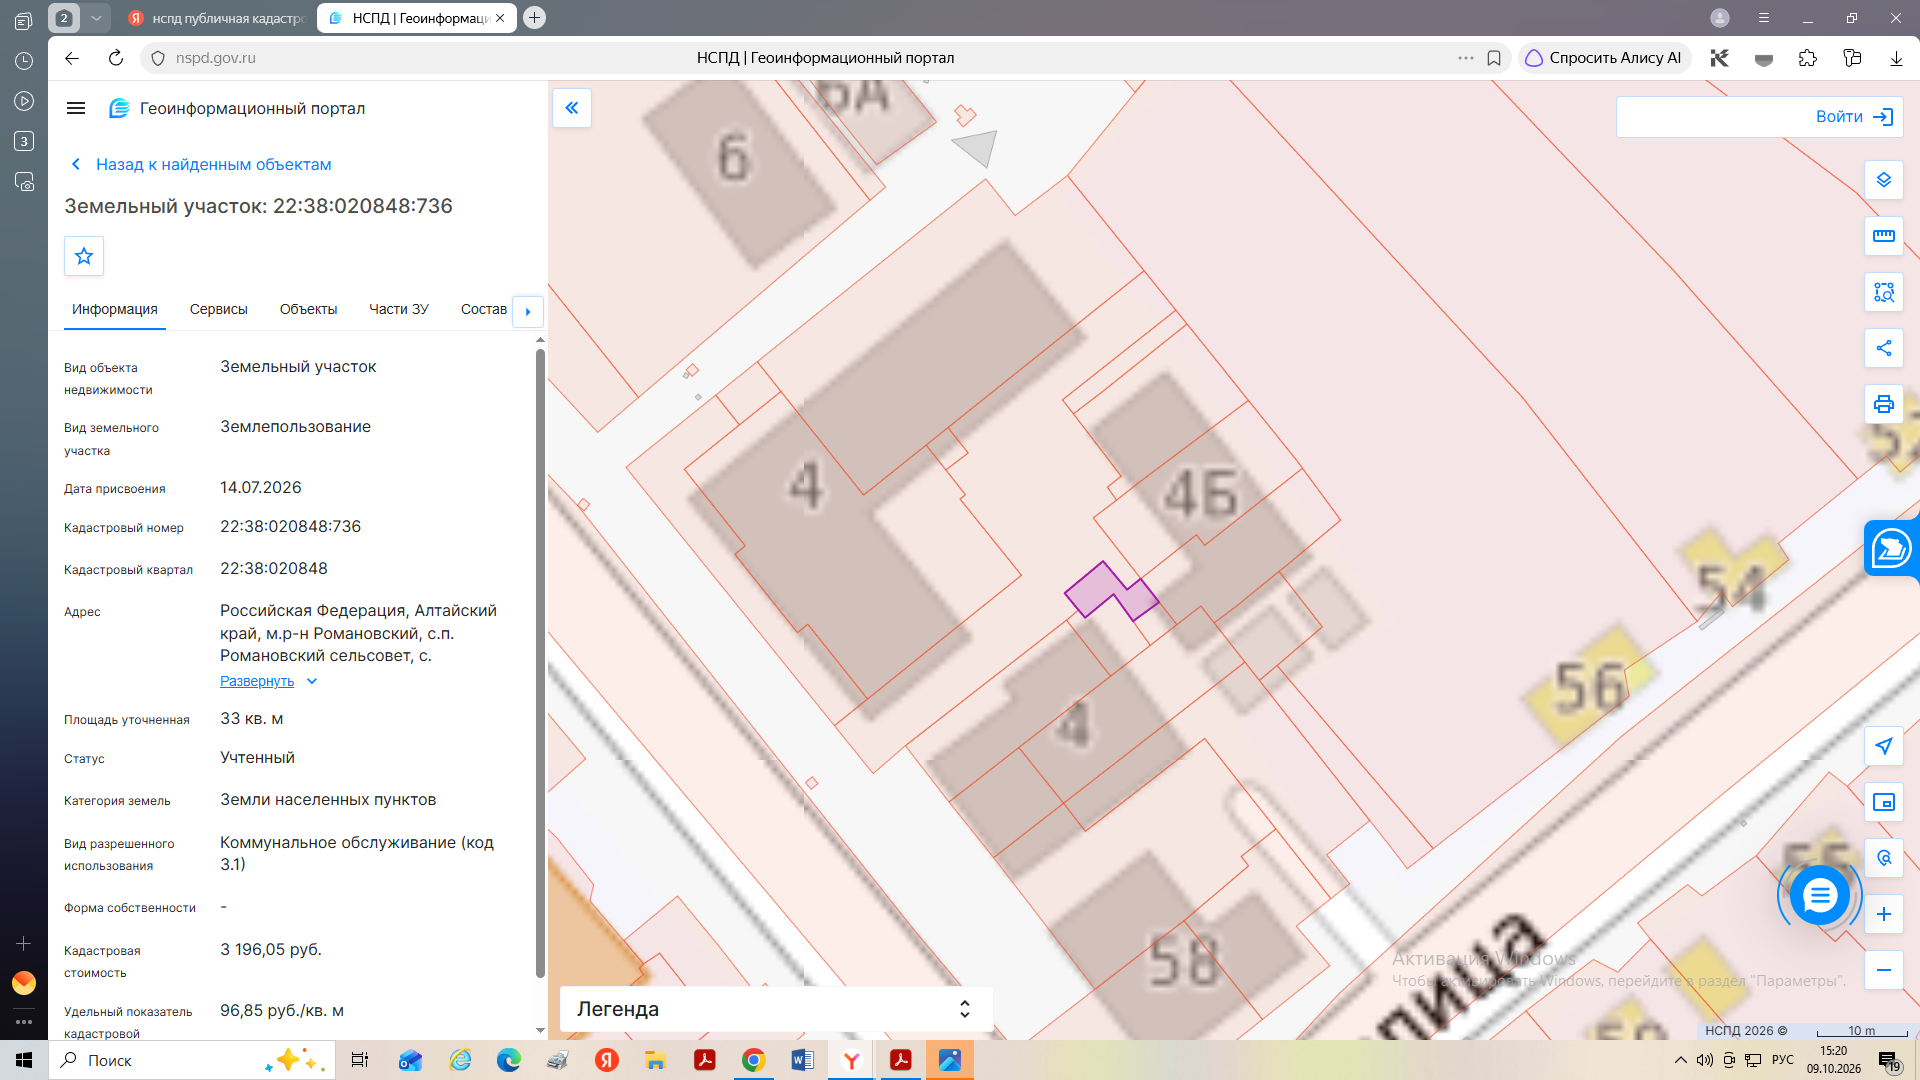Viewport: 1920px width, 1080px height.
Task: Click the highlighted purple land parcel
Action: pyautogui.click(x=1100, y=587)
